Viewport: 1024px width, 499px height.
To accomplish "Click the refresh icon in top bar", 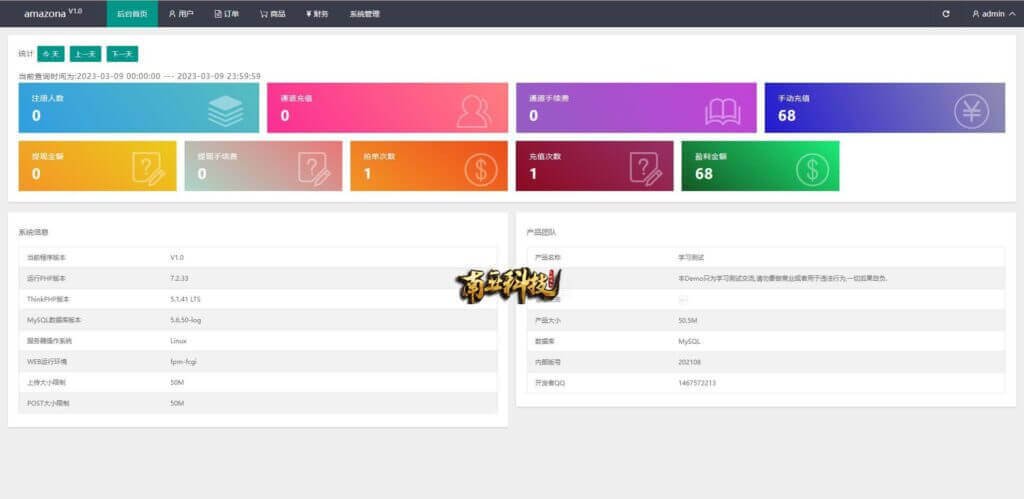I will (946, 14).
